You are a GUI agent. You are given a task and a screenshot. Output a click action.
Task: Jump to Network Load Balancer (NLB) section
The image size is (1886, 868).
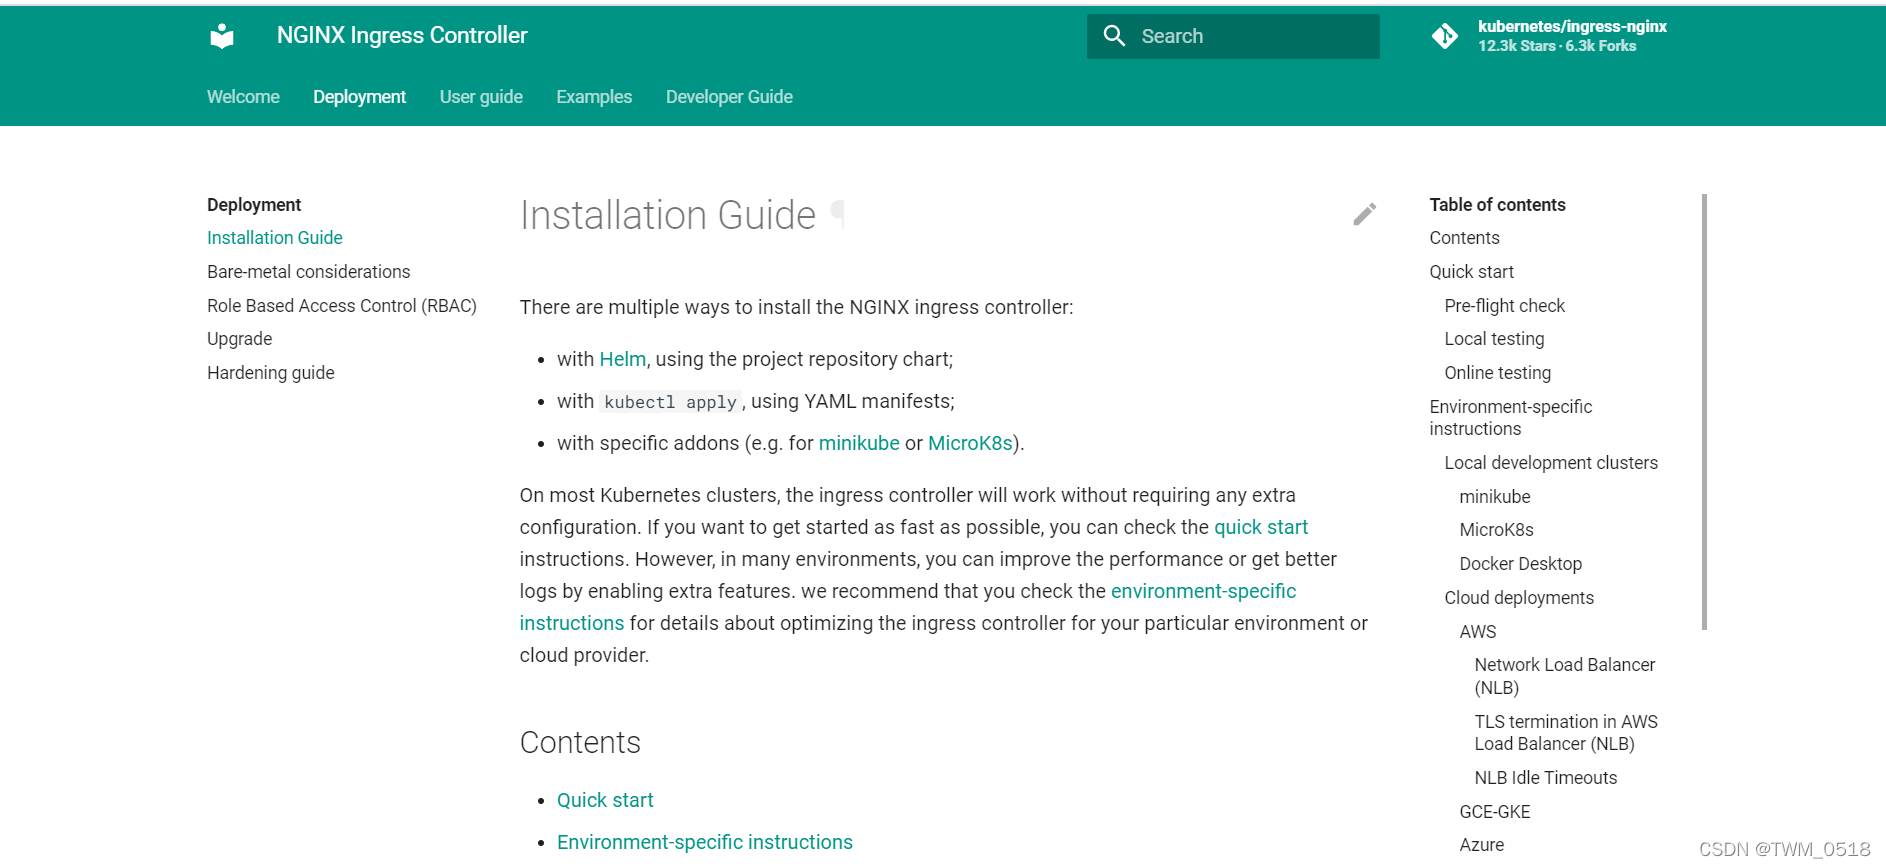(1565, 676)
